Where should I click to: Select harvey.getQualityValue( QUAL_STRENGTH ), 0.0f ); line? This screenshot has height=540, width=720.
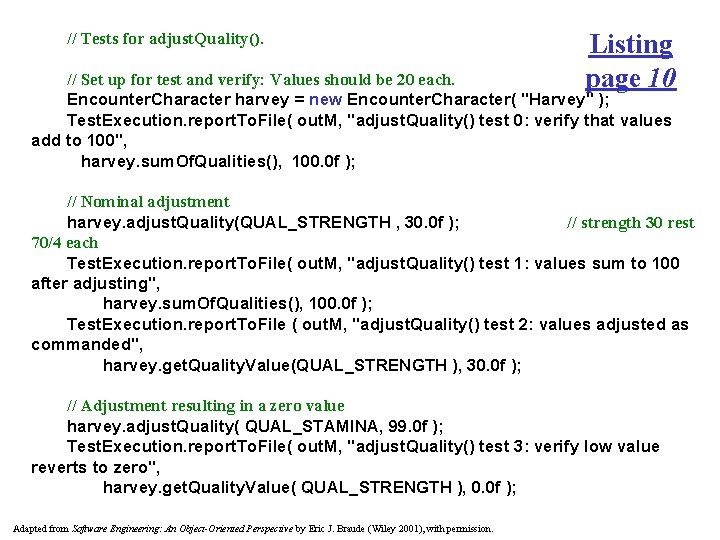click(x=309, y=487)
